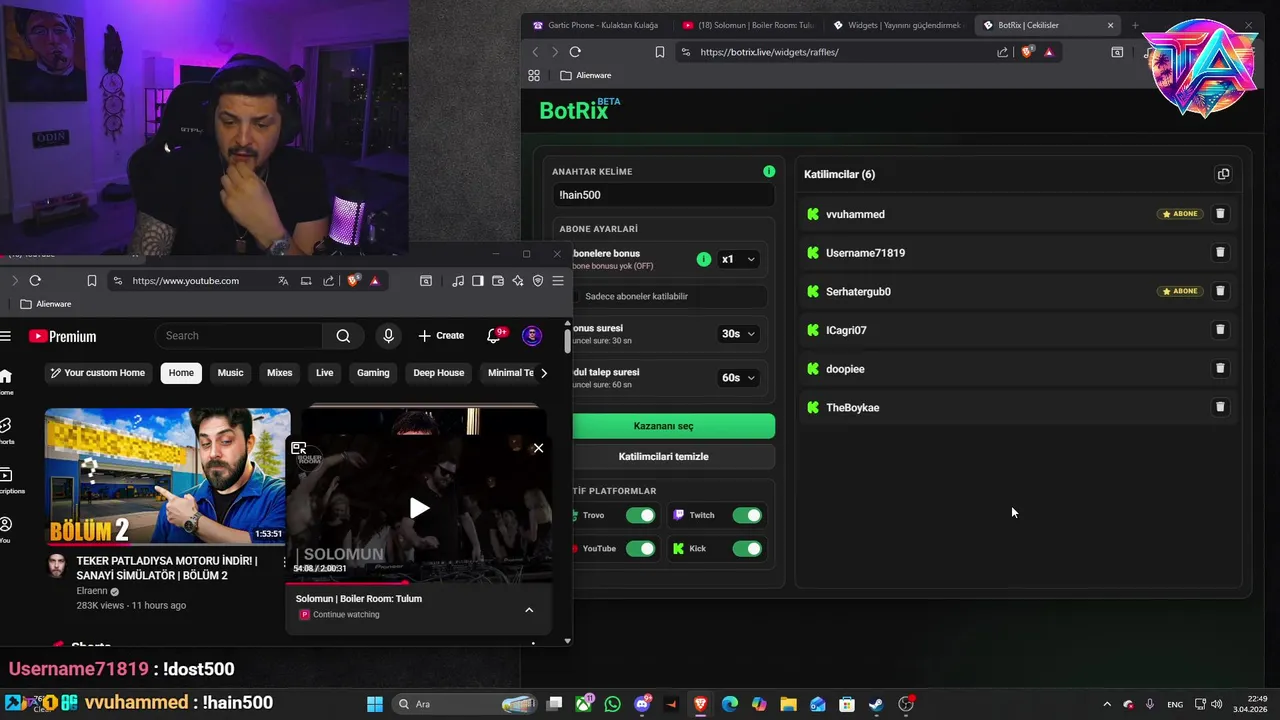Open the Teker Patladiysa video thumbnail
1280x720 pixels.
pos(167,476)
